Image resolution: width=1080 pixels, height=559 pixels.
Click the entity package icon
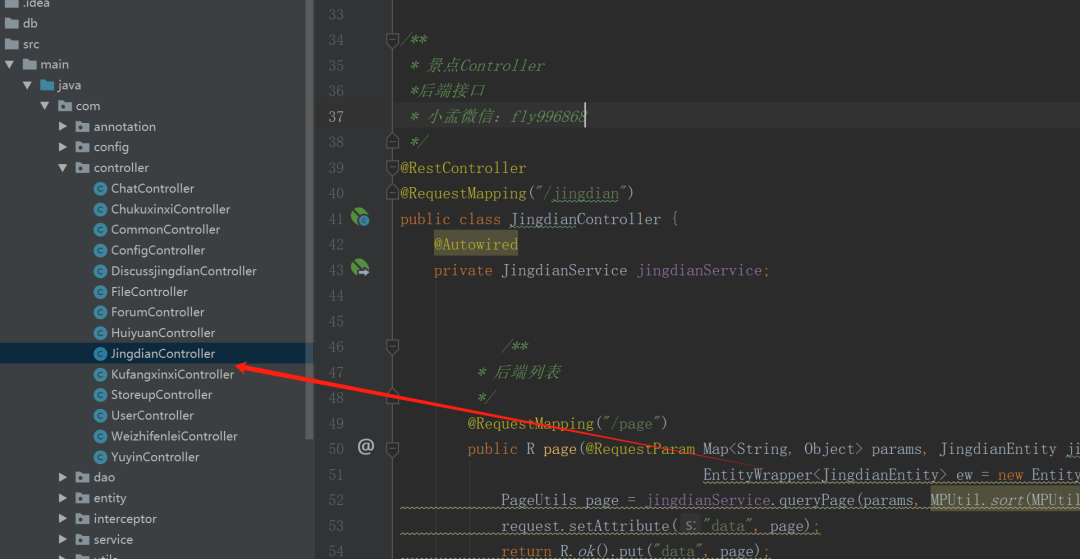[83, 498]
